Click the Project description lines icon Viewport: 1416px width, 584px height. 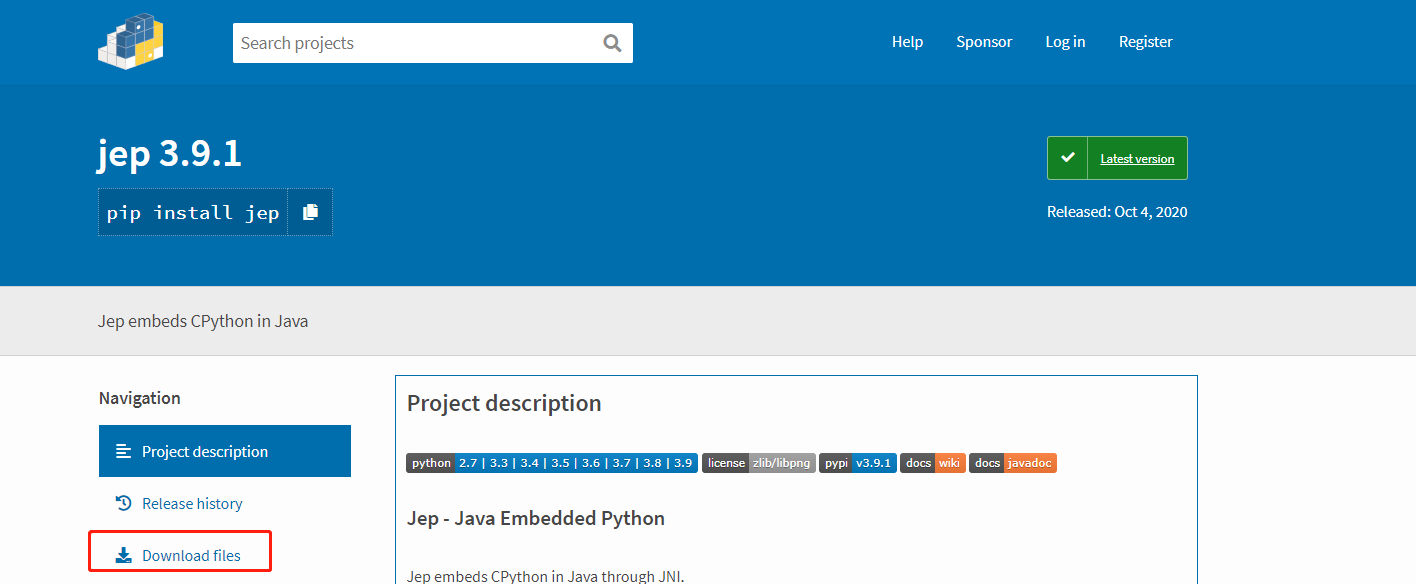coord(124,451)
